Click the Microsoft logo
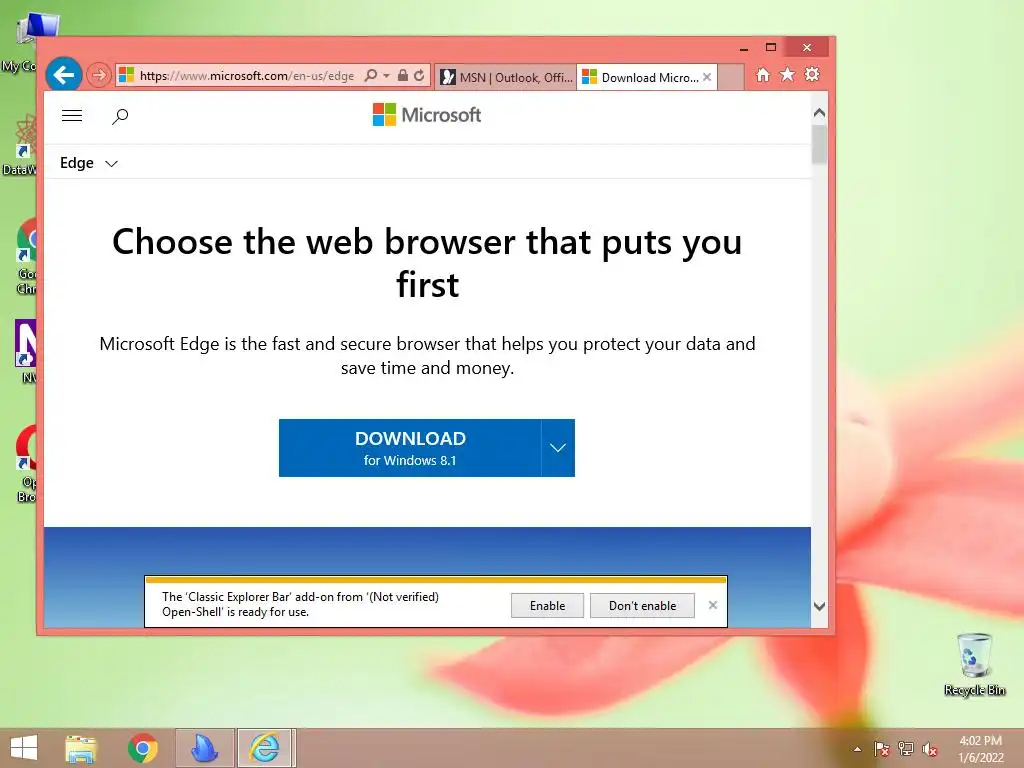This screenshot has width=1024, height=768. pyautogui.click(x=426, y=115)
